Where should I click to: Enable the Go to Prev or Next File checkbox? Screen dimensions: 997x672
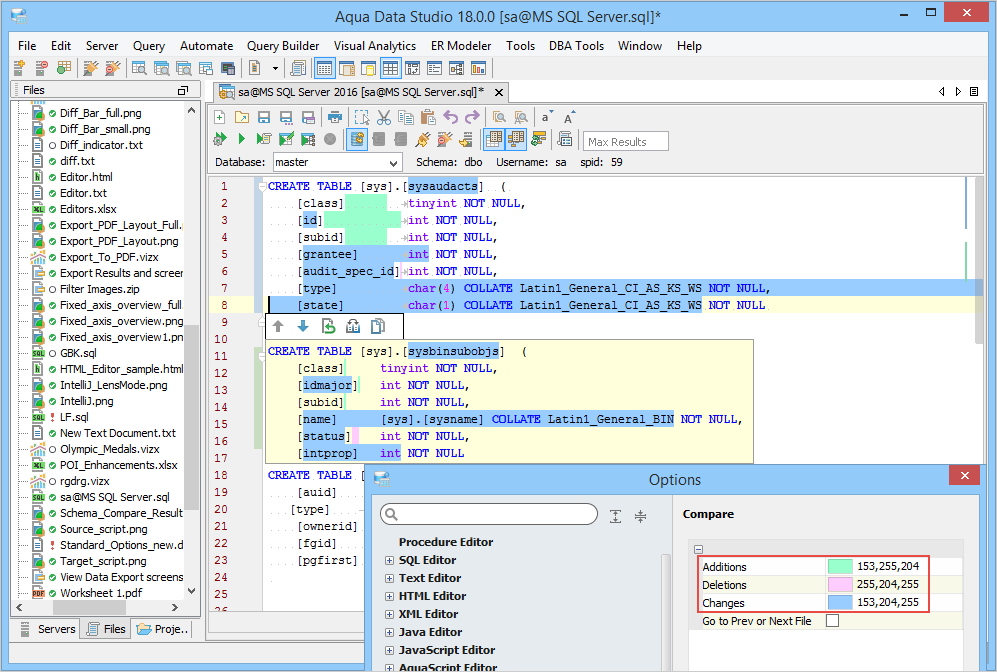coord(833,621)
